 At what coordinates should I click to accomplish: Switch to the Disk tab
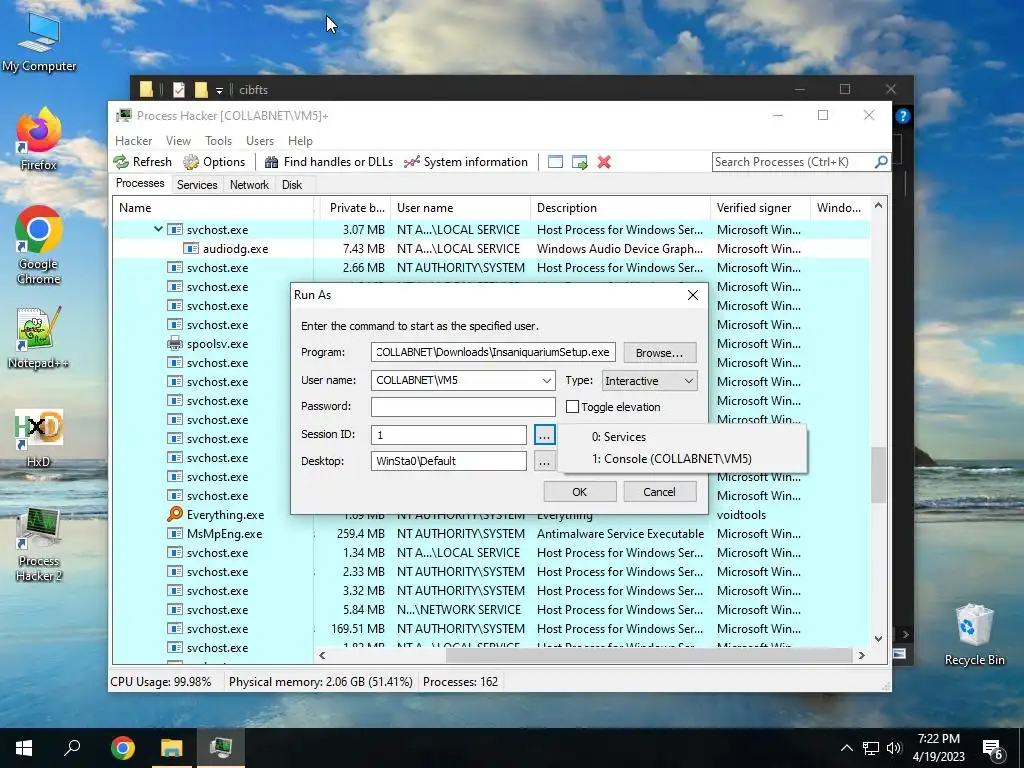tap(292, 185)
